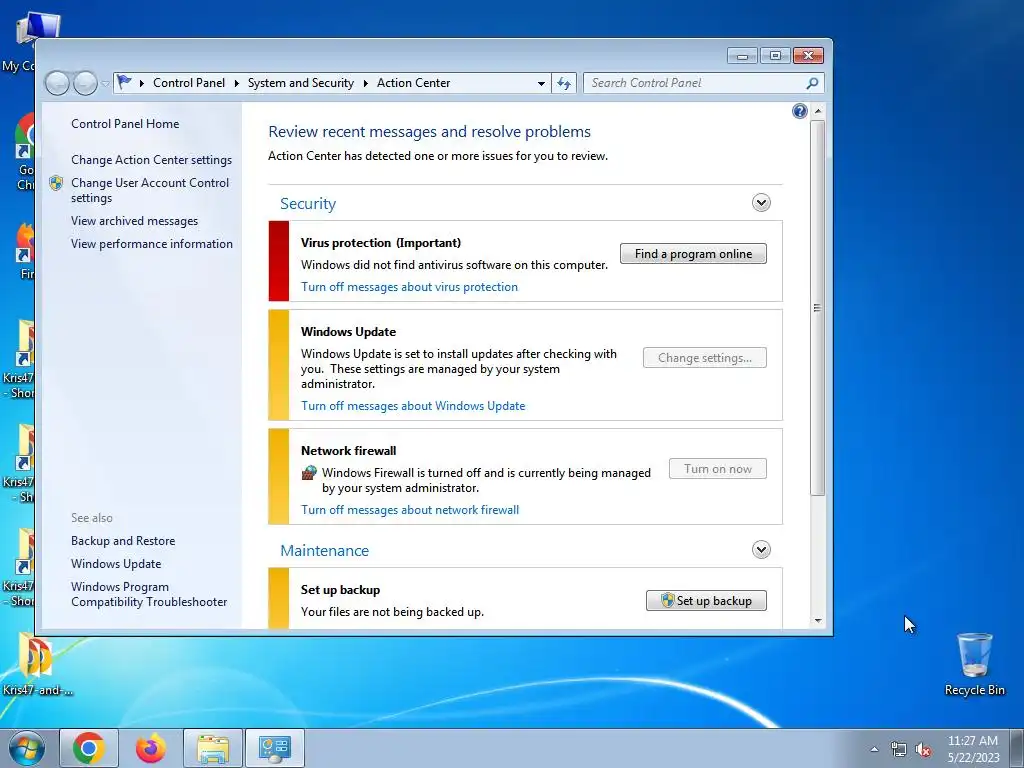Click the Turn on now button

(x=718, y=468)
